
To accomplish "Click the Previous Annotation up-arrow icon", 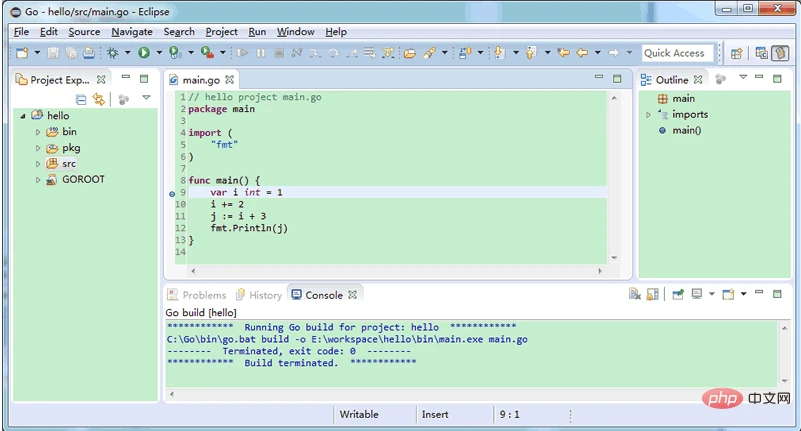I will pyautogui.click(x=531, y=53).
